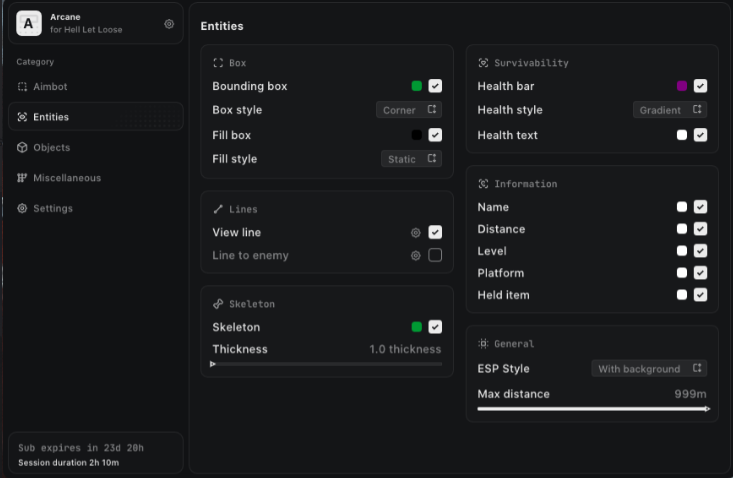Click the Settings gear icon in sidebar
This screenshot has height=478, width=733.
[23, 209]
